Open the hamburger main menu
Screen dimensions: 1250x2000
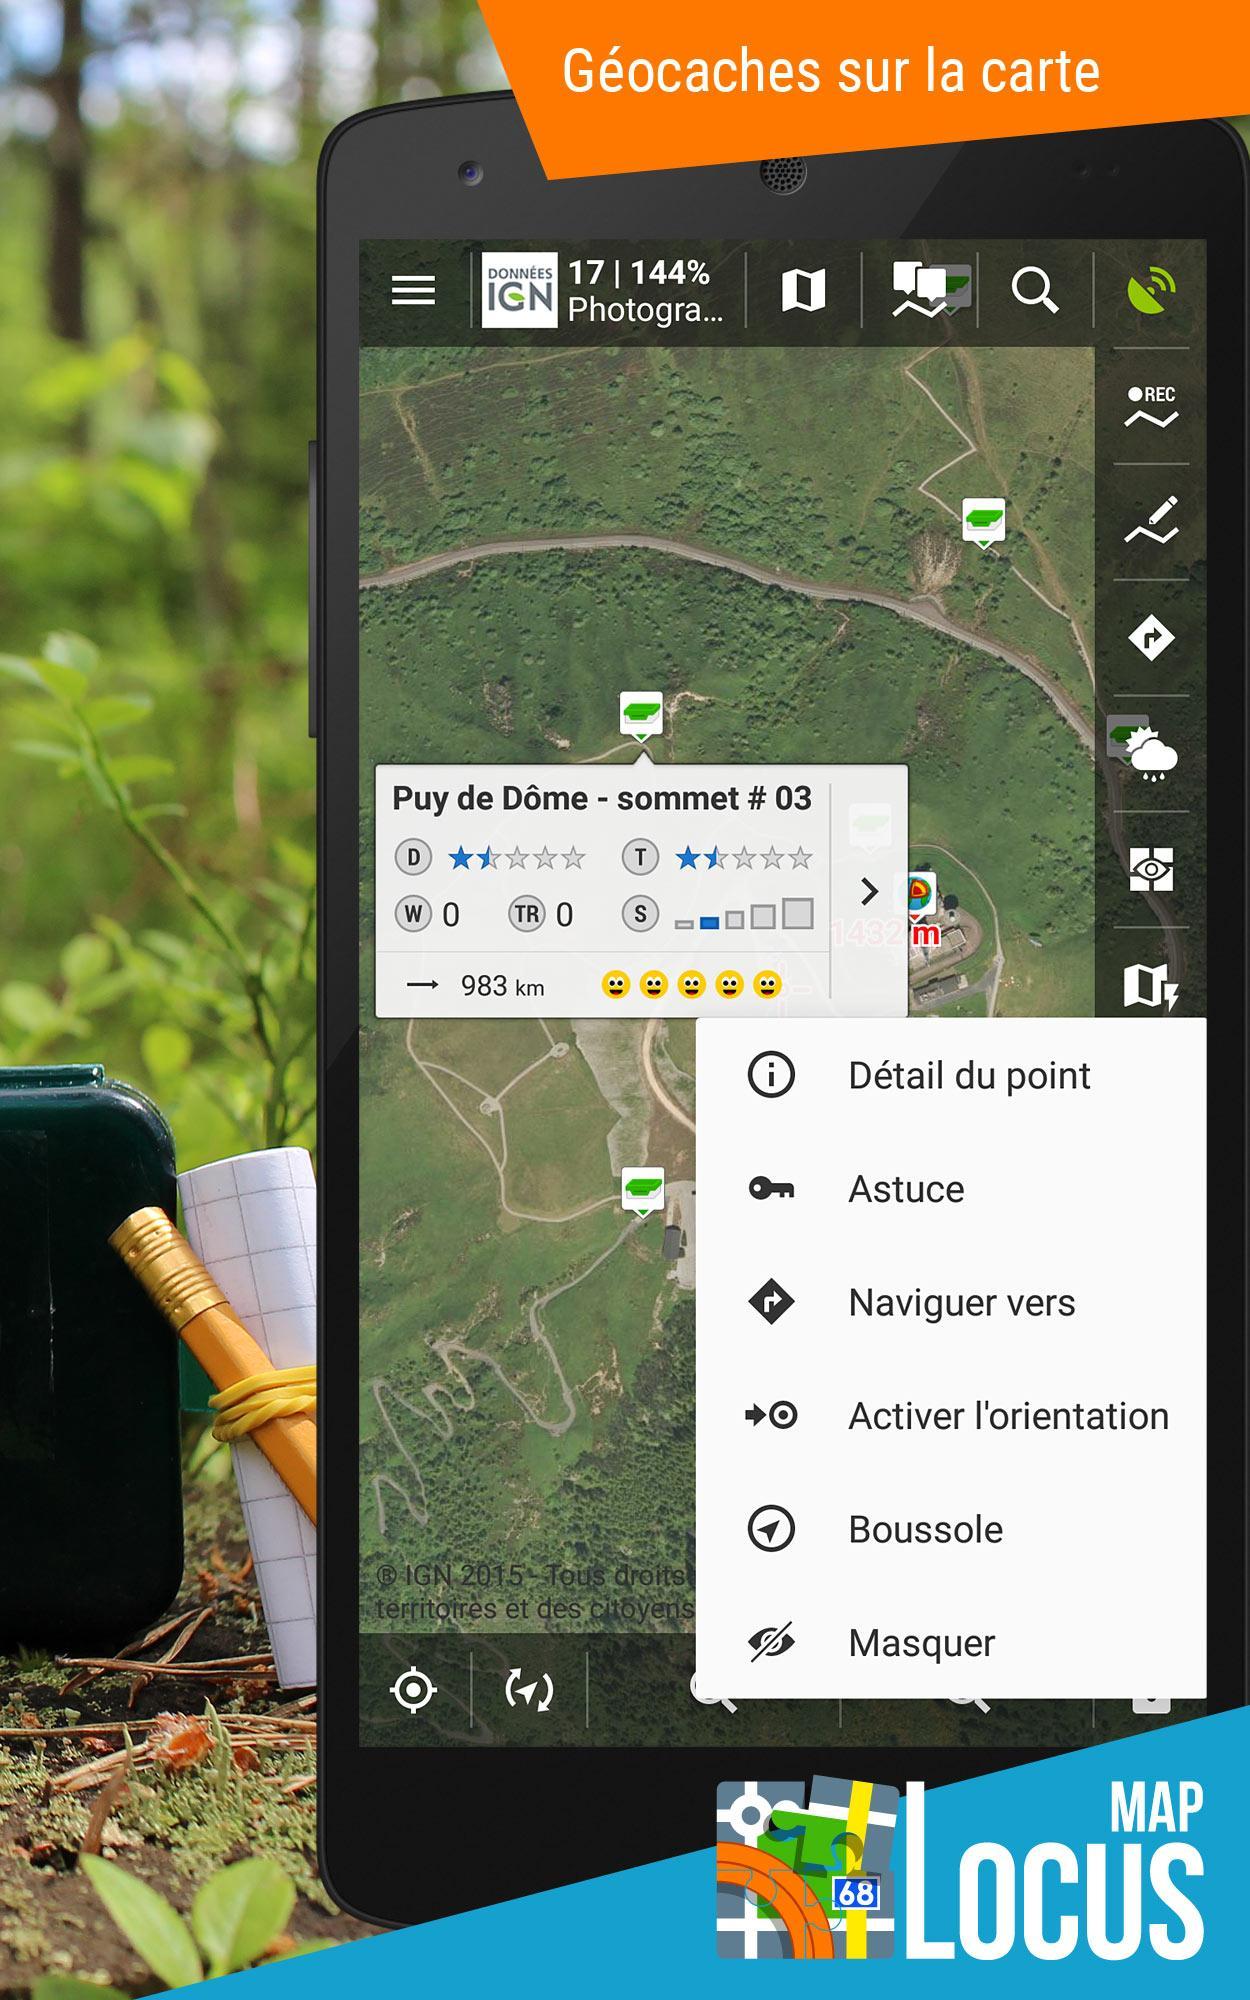(413, 291)
